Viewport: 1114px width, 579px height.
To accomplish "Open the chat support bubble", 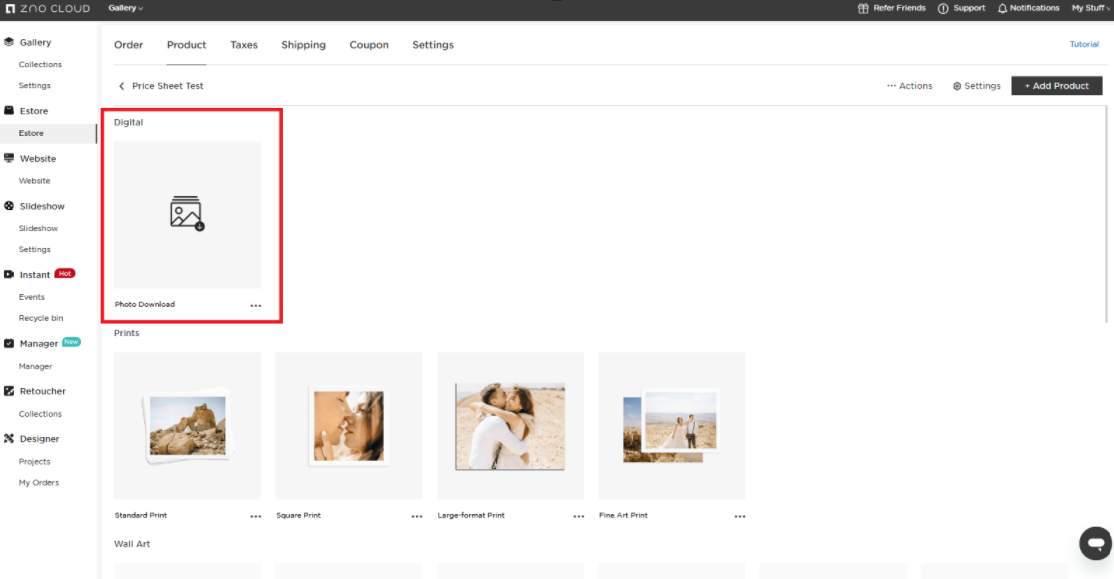I will (x=1095, y=543).
